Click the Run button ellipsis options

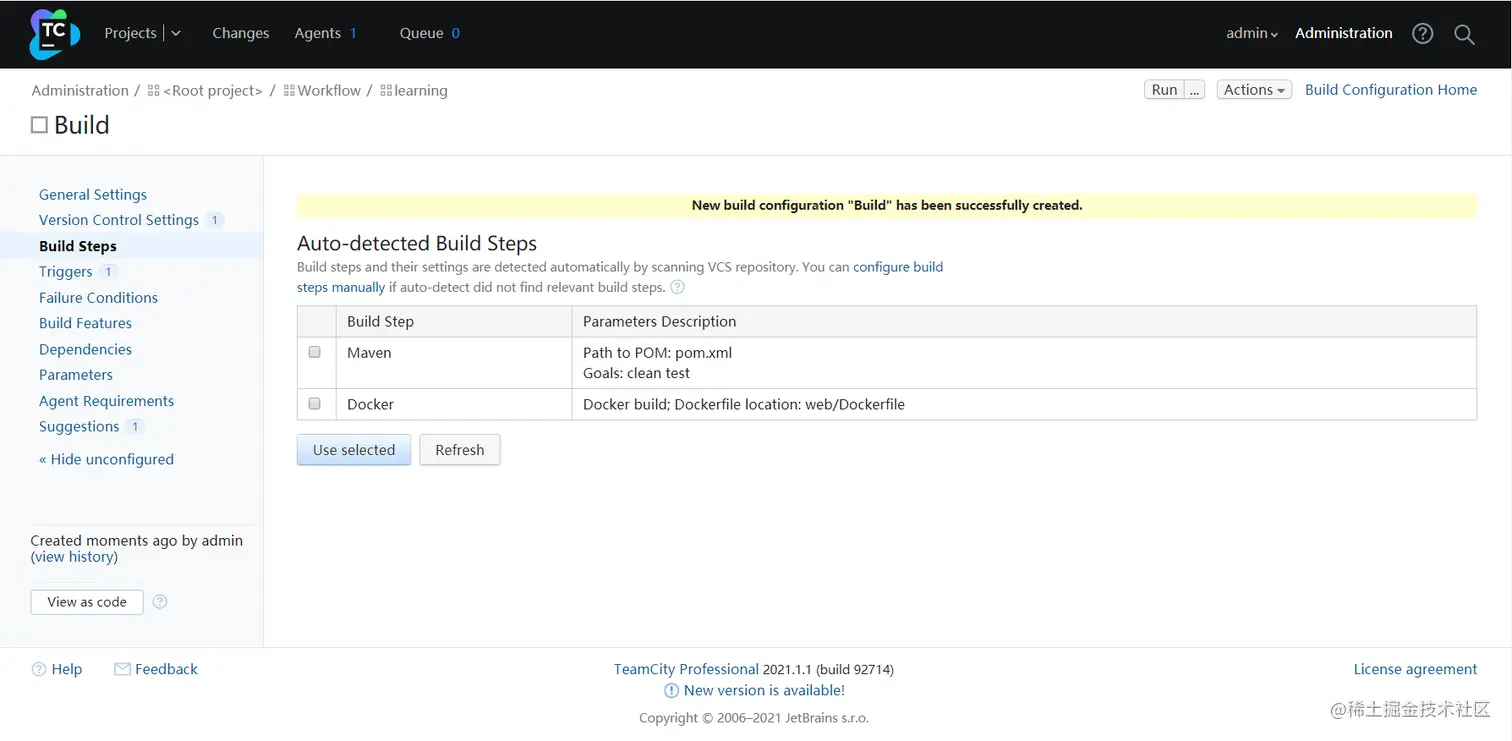click(1195, 90)
